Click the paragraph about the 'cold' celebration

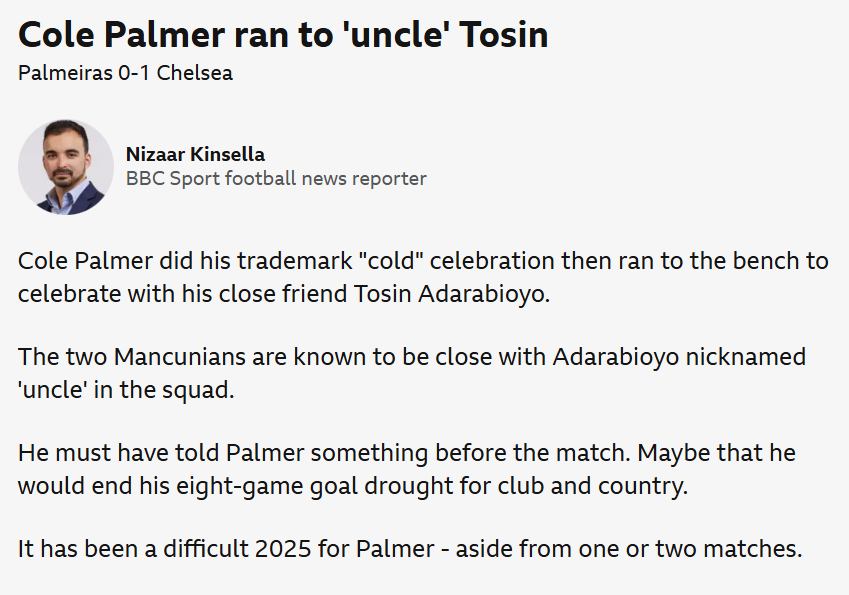click(423, 277)
